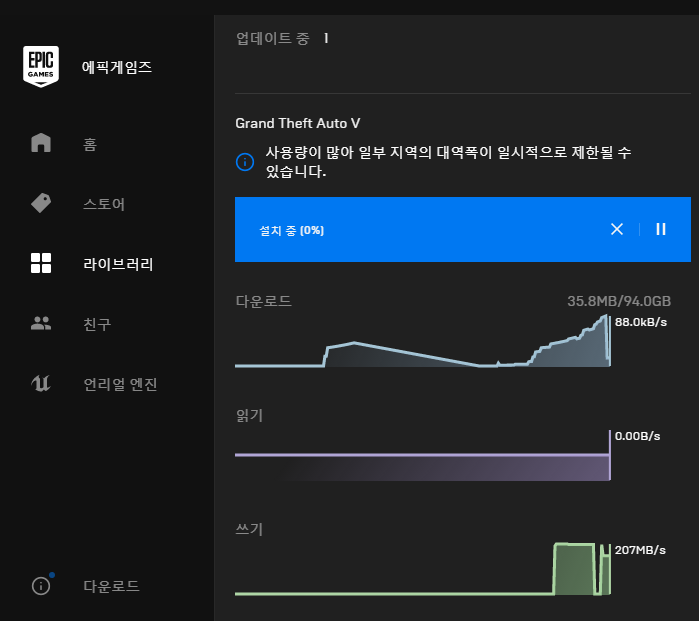Click the download speed graph
Image resolution: width=699 pixels, height=621 pixels.
[423, 341]
